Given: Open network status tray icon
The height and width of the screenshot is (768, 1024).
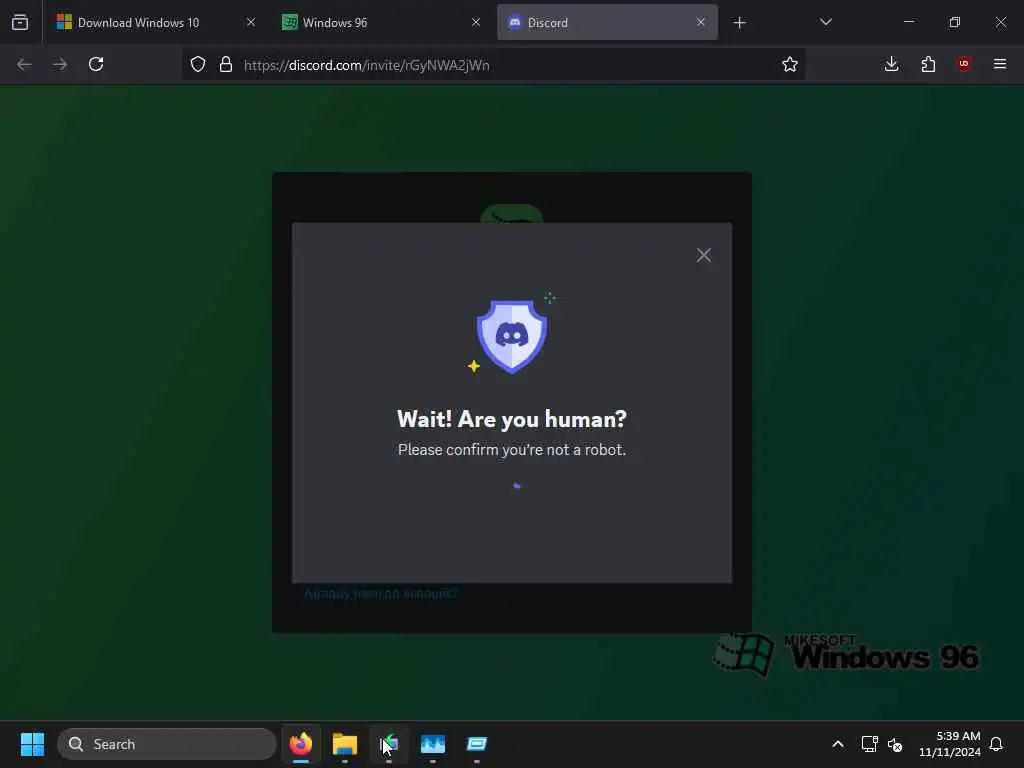Looking at the screenshot, I should 869,744.
